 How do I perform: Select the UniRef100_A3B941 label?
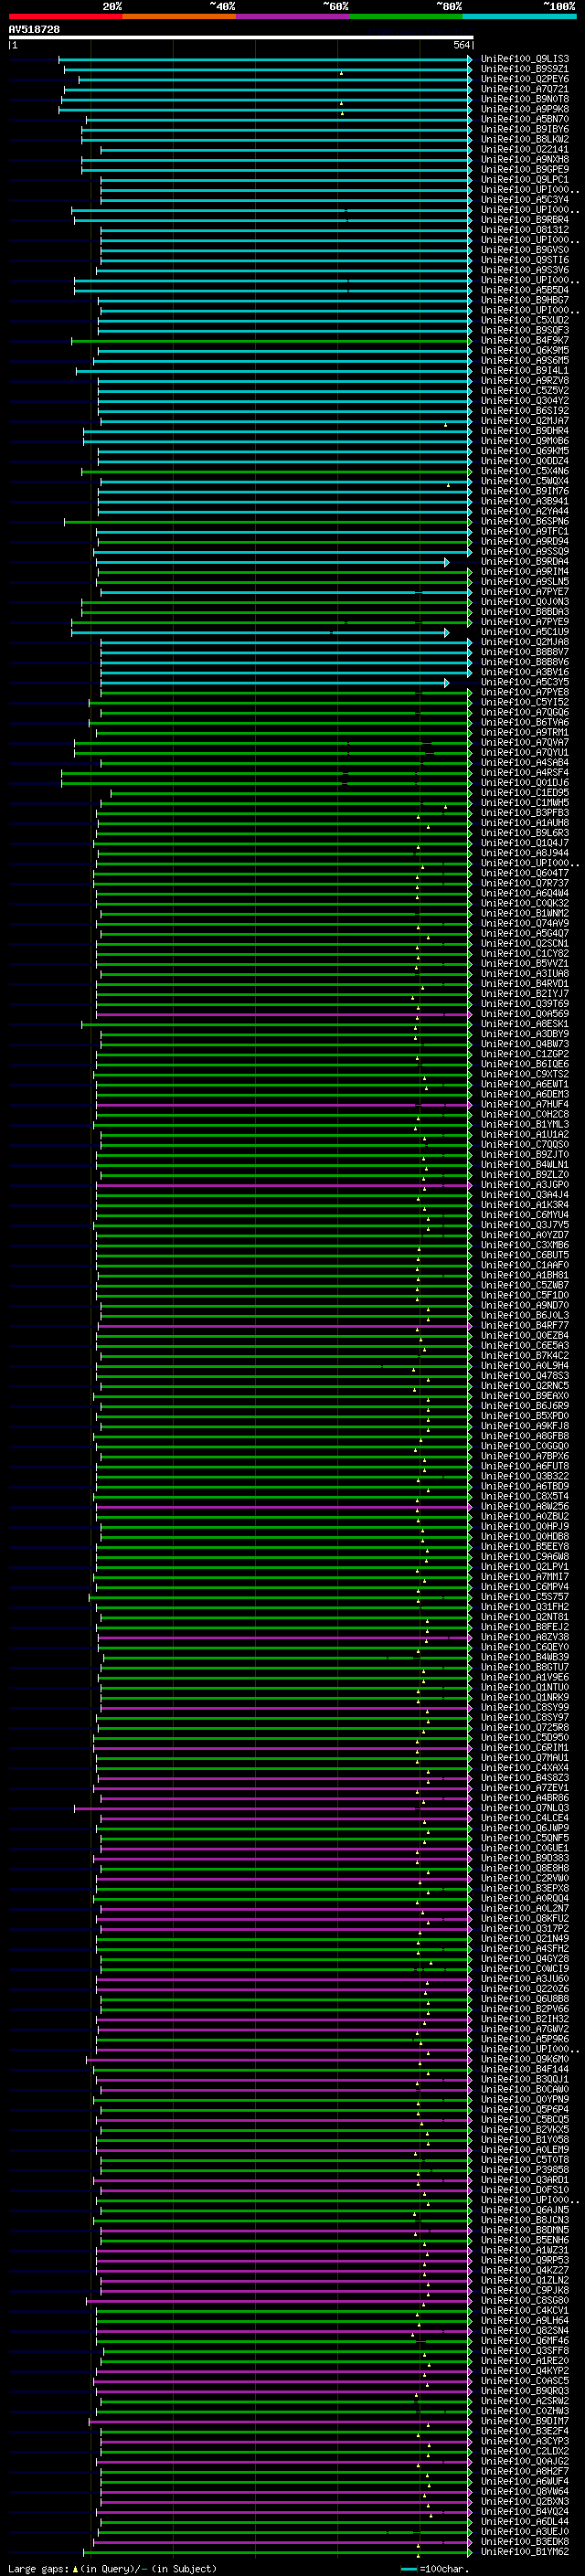point(525,501)
